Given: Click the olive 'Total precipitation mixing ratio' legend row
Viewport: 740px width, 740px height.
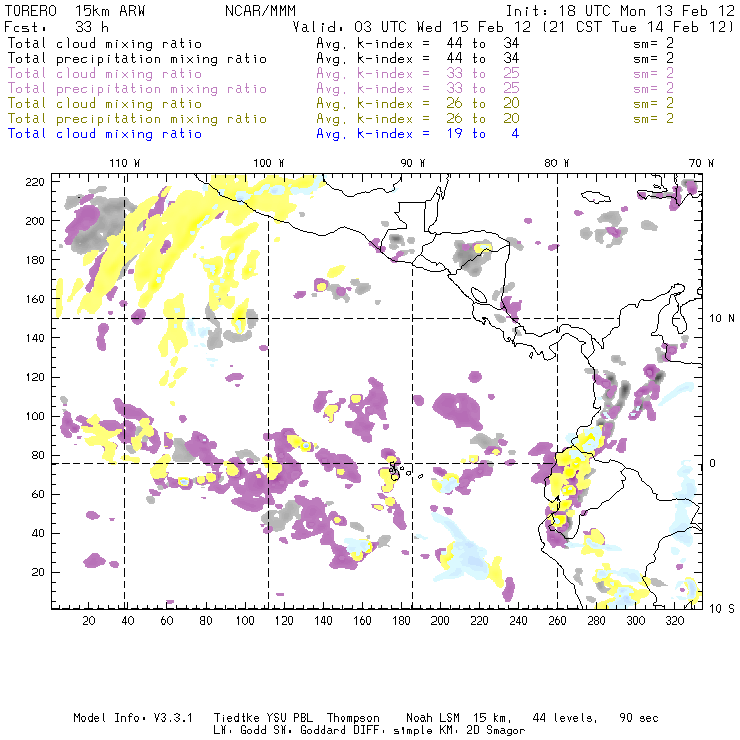Looking at the screenshot, I should tap(137, 119).
